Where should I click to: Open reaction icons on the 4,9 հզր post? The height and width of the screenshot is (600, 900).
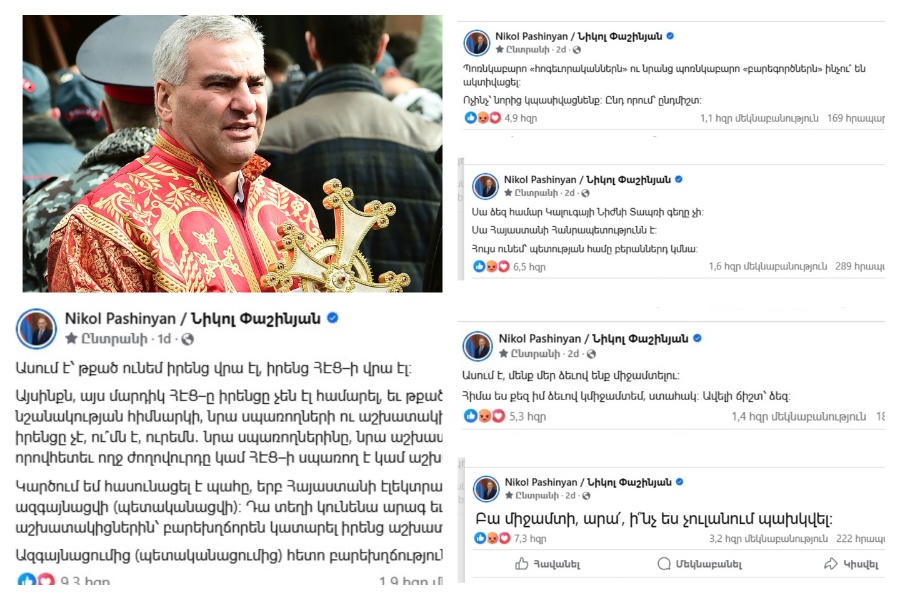pos(482,118)
